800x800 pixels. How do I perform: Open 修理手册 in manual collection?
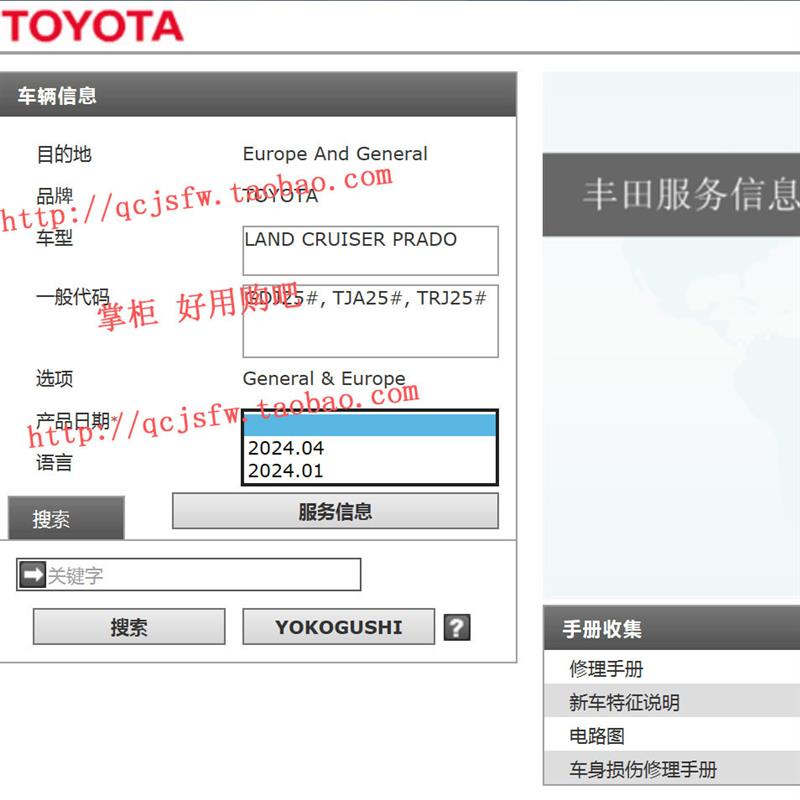[x=606, y=668]
